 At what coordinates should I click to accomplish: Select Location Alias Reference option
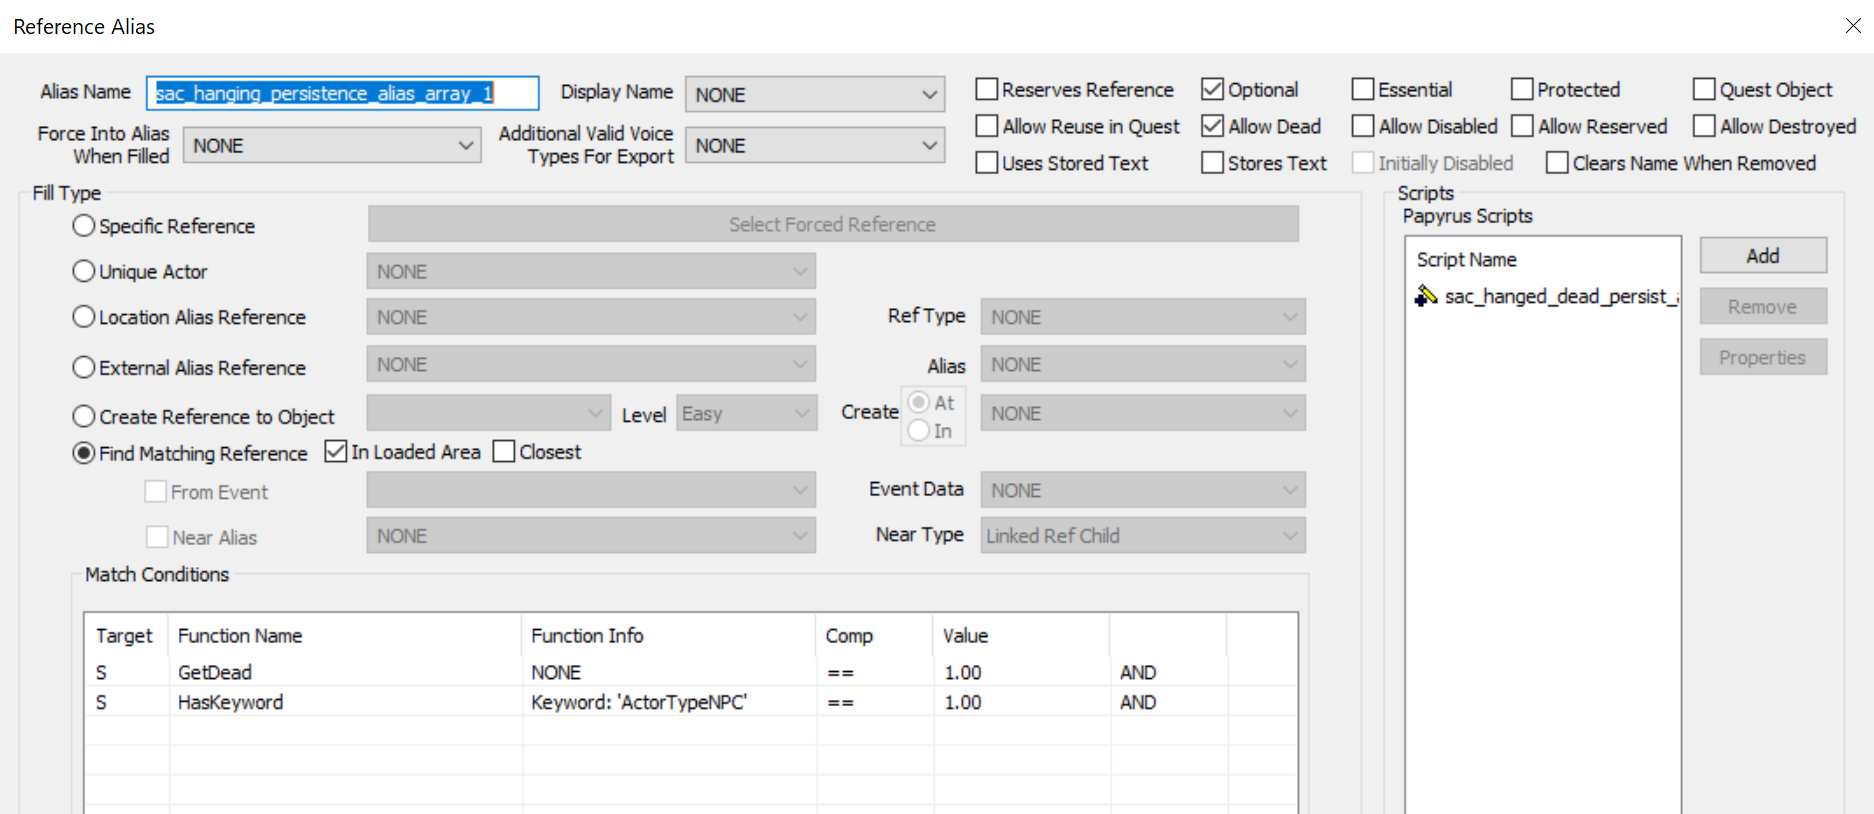pos(84,317)
